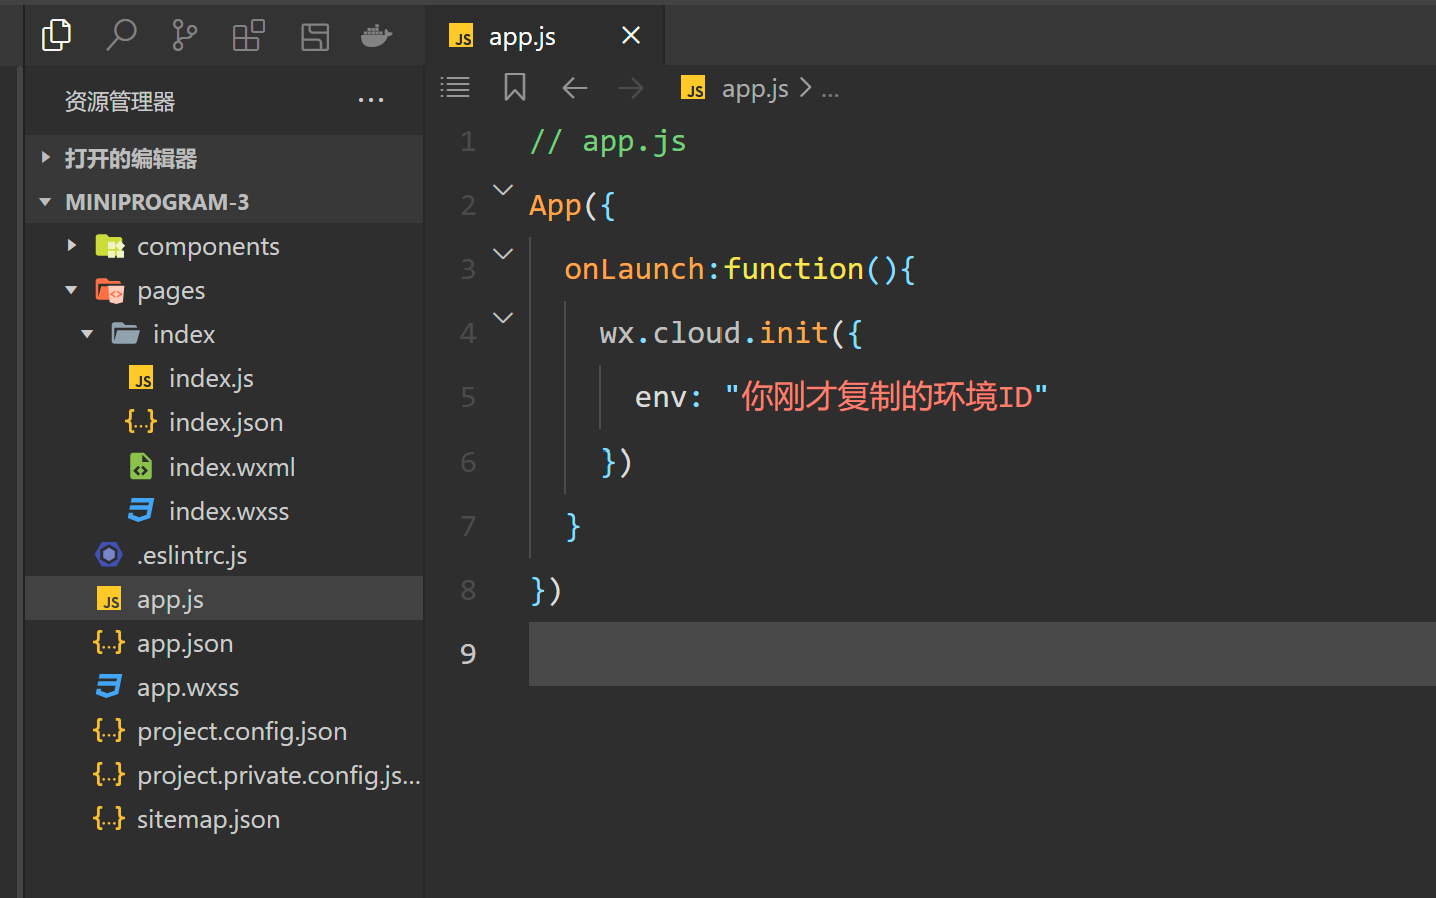1436x898 pixels.
Task: Open the Explorer more actions menu (...)
Action: pyautogui.click(x=371, y=100)
